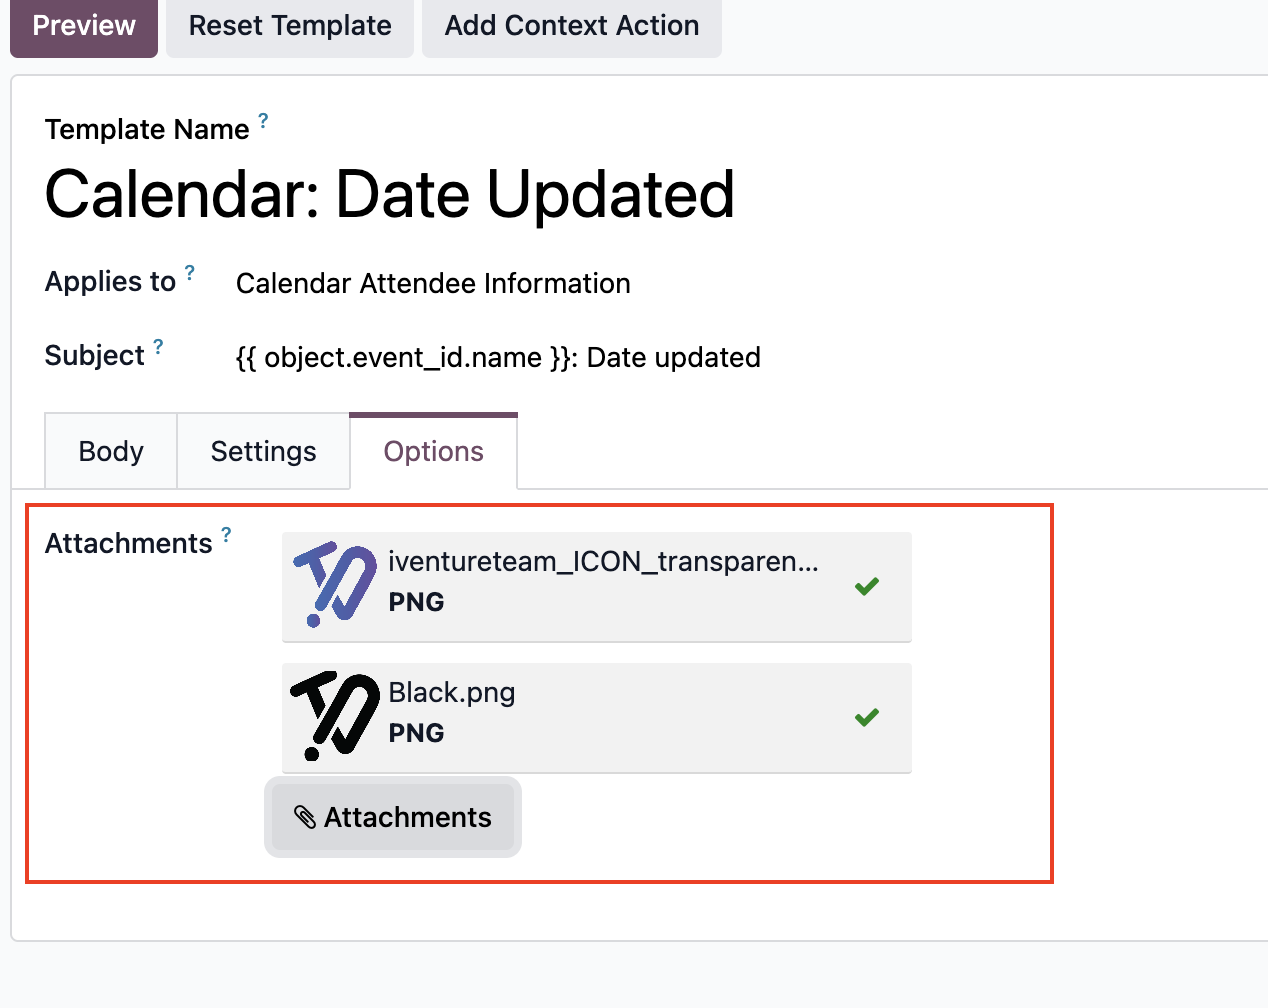Click the Preview button
This screenshot has width=1268, height=1008.
pos(84,27)
